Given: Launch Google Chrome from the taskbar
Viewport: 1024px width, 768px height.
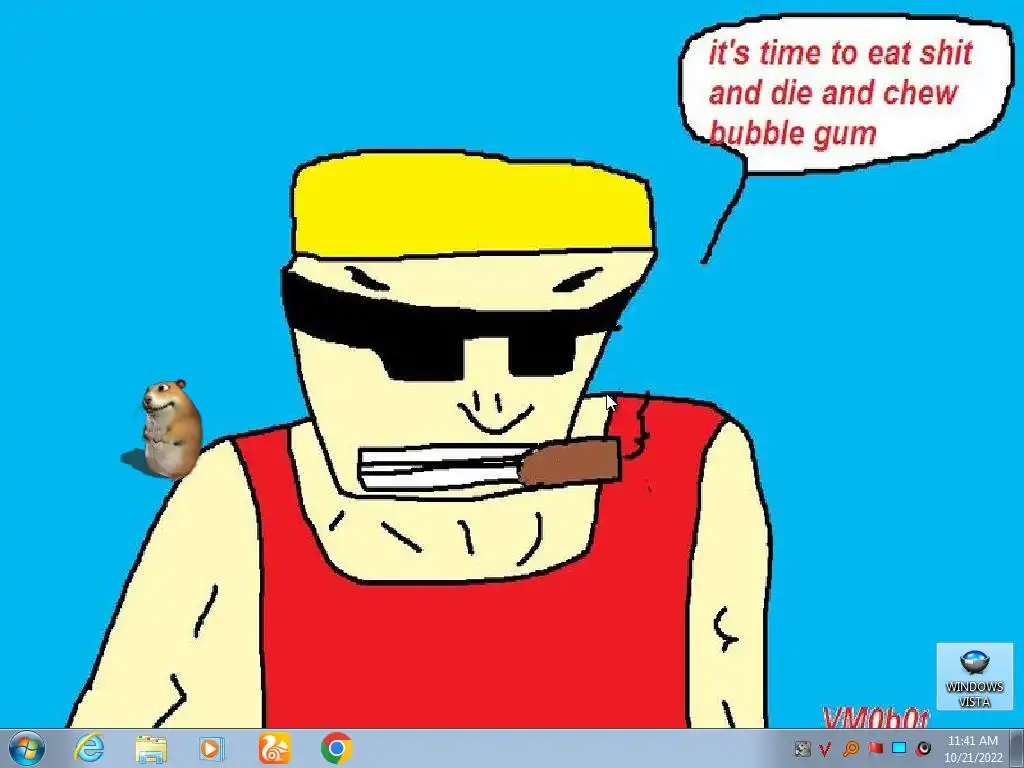Looking at the screenshot, I should (336, 748).
